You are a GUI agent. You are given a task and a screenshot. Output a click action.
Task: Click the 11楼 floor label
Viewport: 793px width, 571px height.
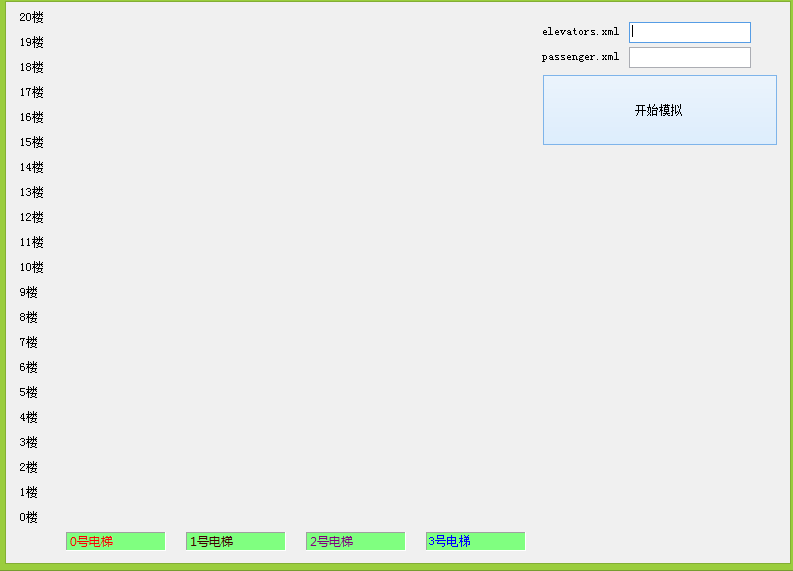pyautogui.click(x=31, y=242)
